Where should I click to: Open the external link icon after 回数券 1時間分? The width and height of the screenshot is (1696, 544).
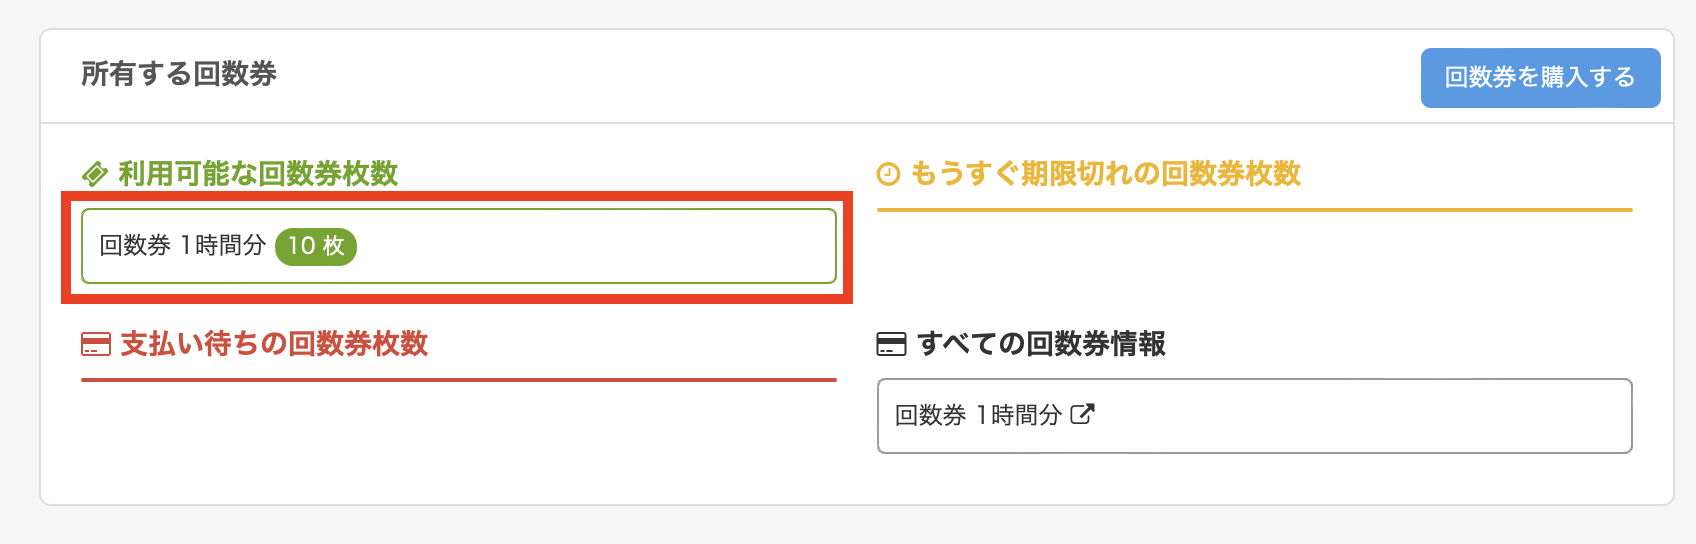click(x=1082, y=414)
